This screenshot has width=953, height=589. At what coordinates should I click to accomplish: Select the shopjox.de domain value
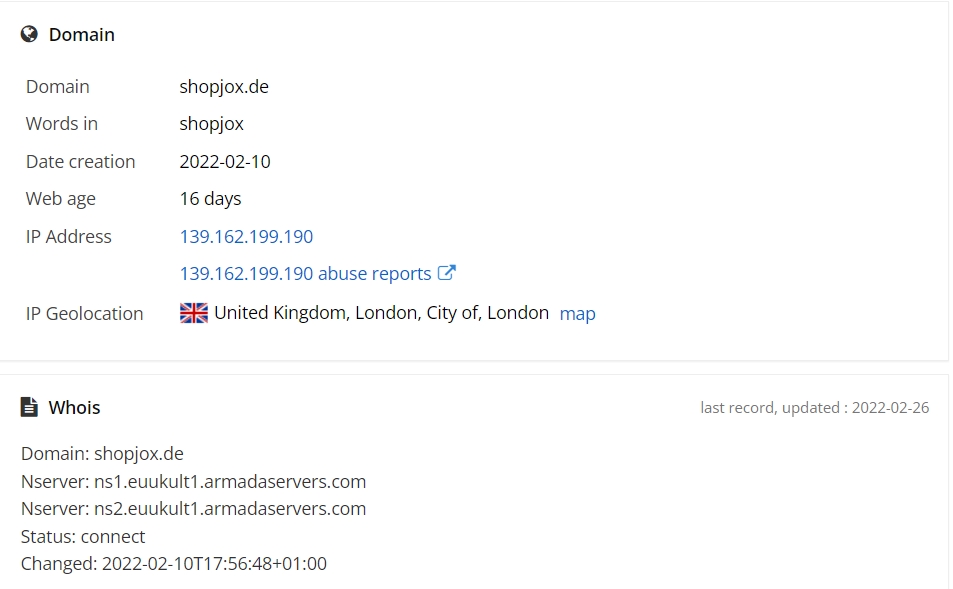224,86
